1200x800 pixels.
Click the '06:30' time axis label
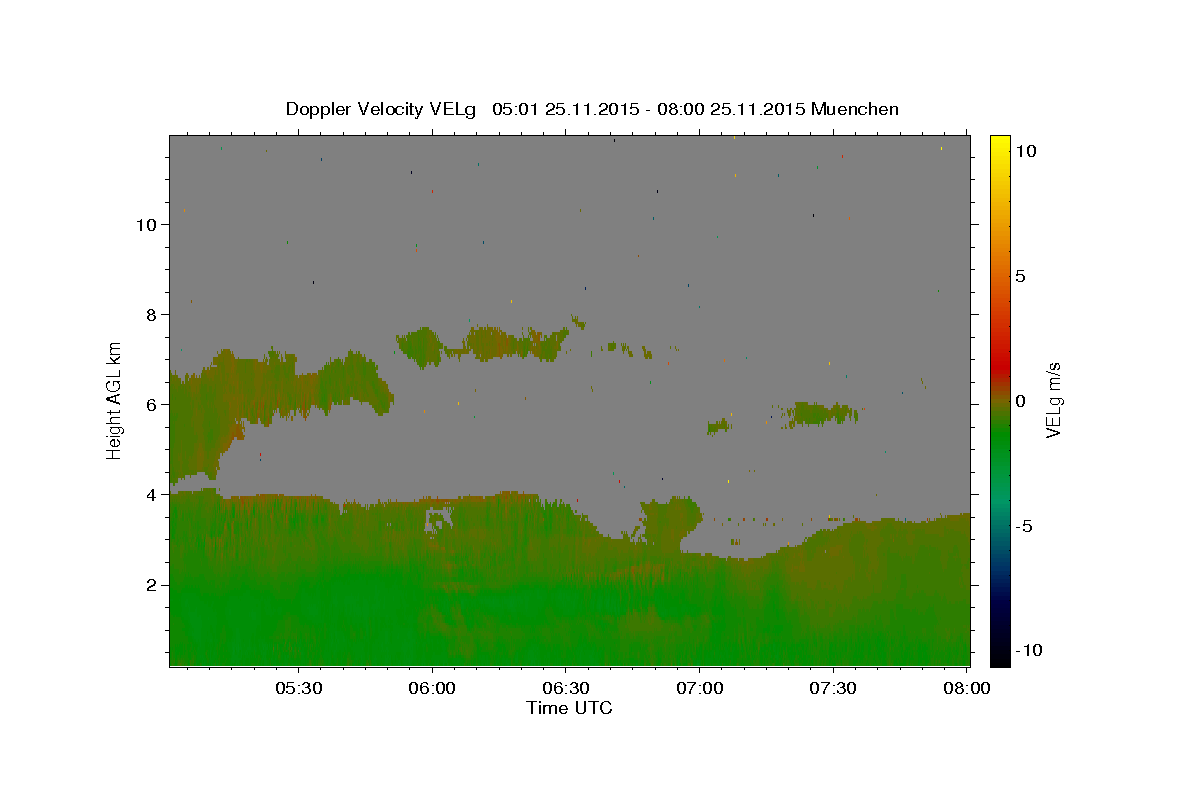(x=565, y=688)
